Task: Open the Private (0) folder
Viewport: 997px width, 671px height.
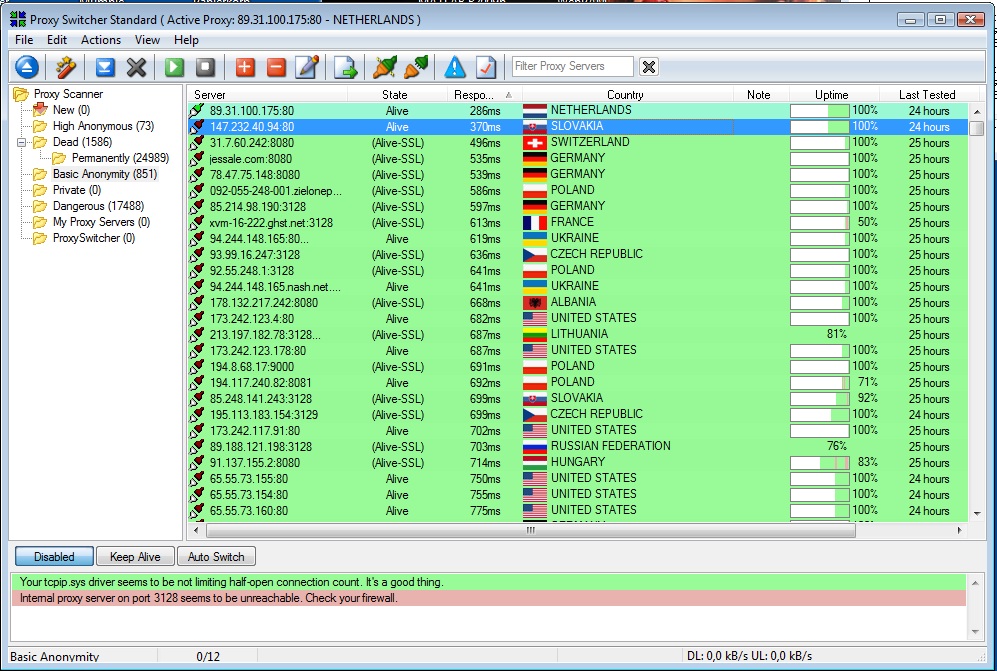Action: (76, 190)
